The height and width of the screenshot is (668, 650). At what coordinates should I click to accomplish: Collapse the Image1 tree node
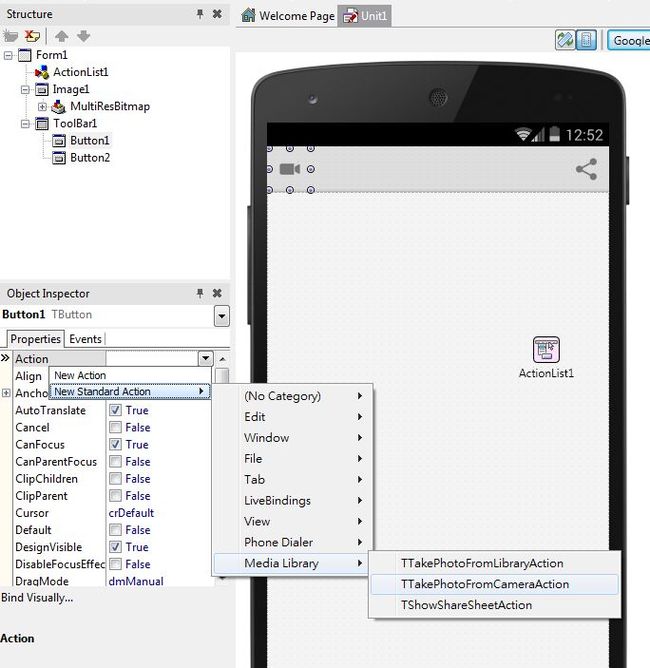[25, 89]
